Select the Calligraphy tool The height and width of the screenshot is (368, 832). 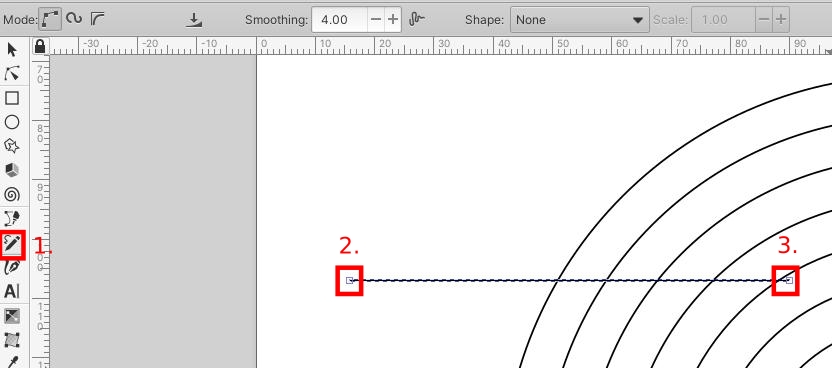[12, 267]
